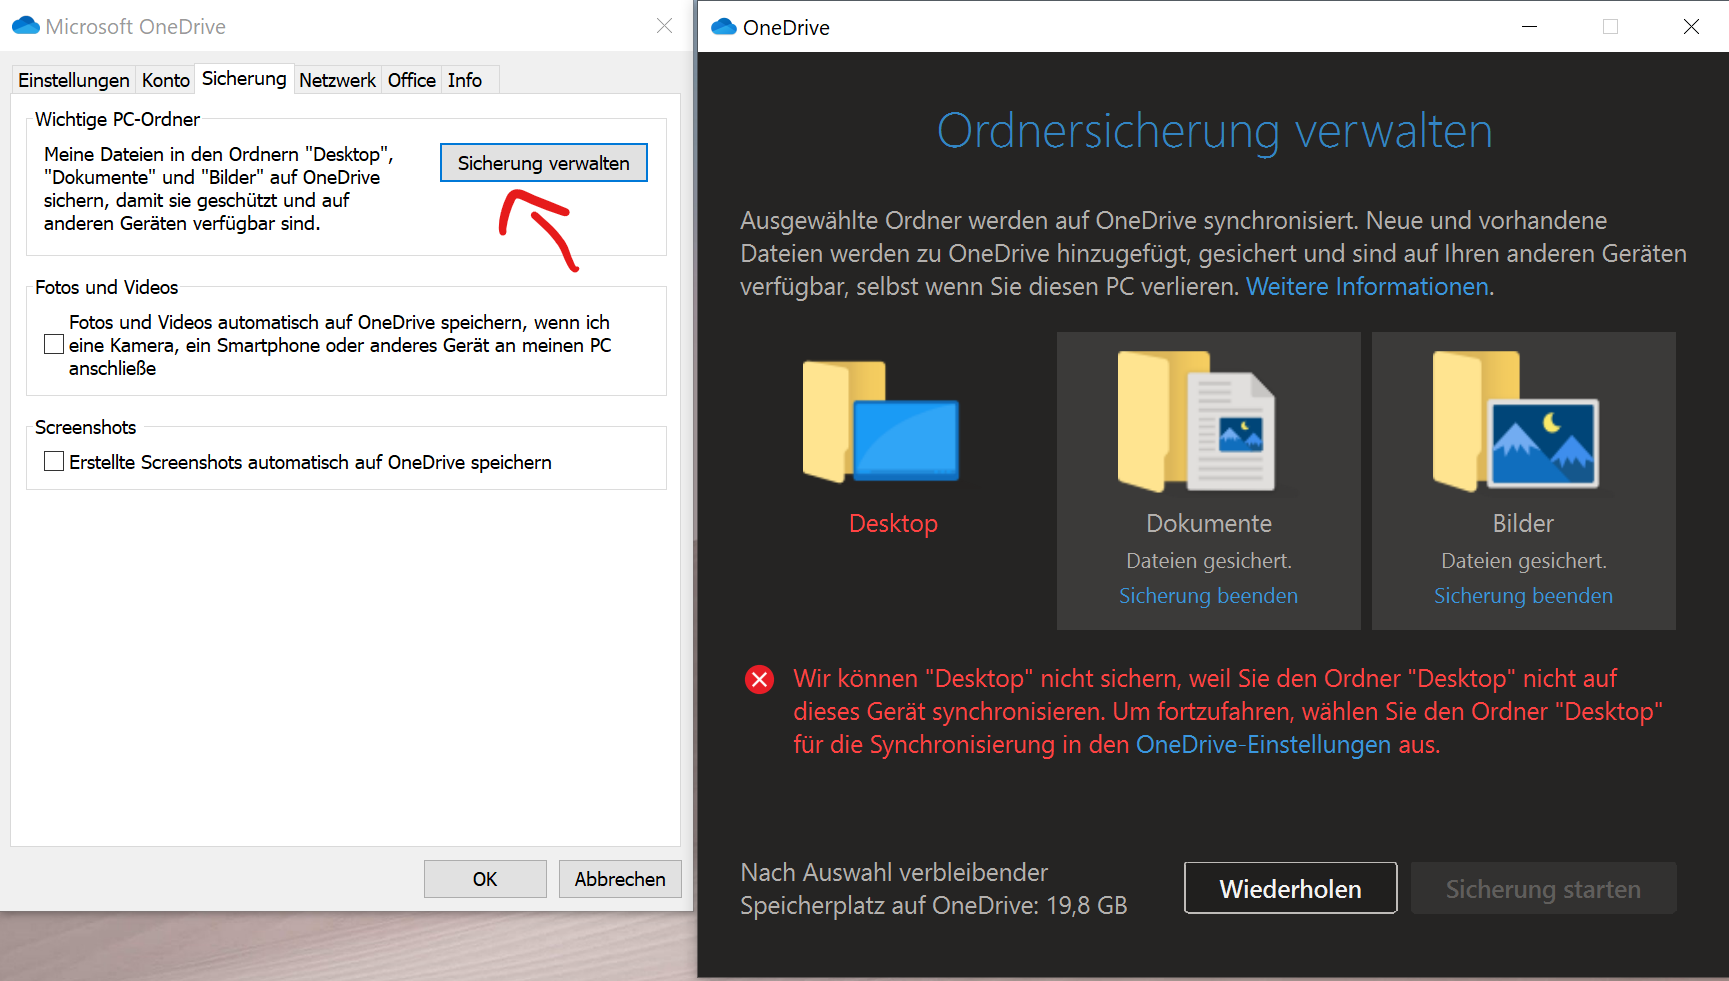Image resolution: width=1729 pixels, height=981 pixels.
Task: Click the red error icon beside the Desktop warning
Action: point(760,680)
